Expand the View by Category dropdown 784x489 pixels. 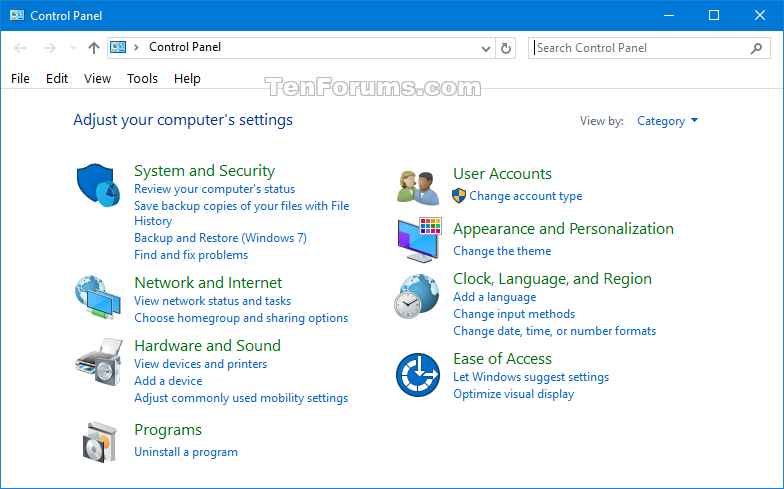point(667,121)
